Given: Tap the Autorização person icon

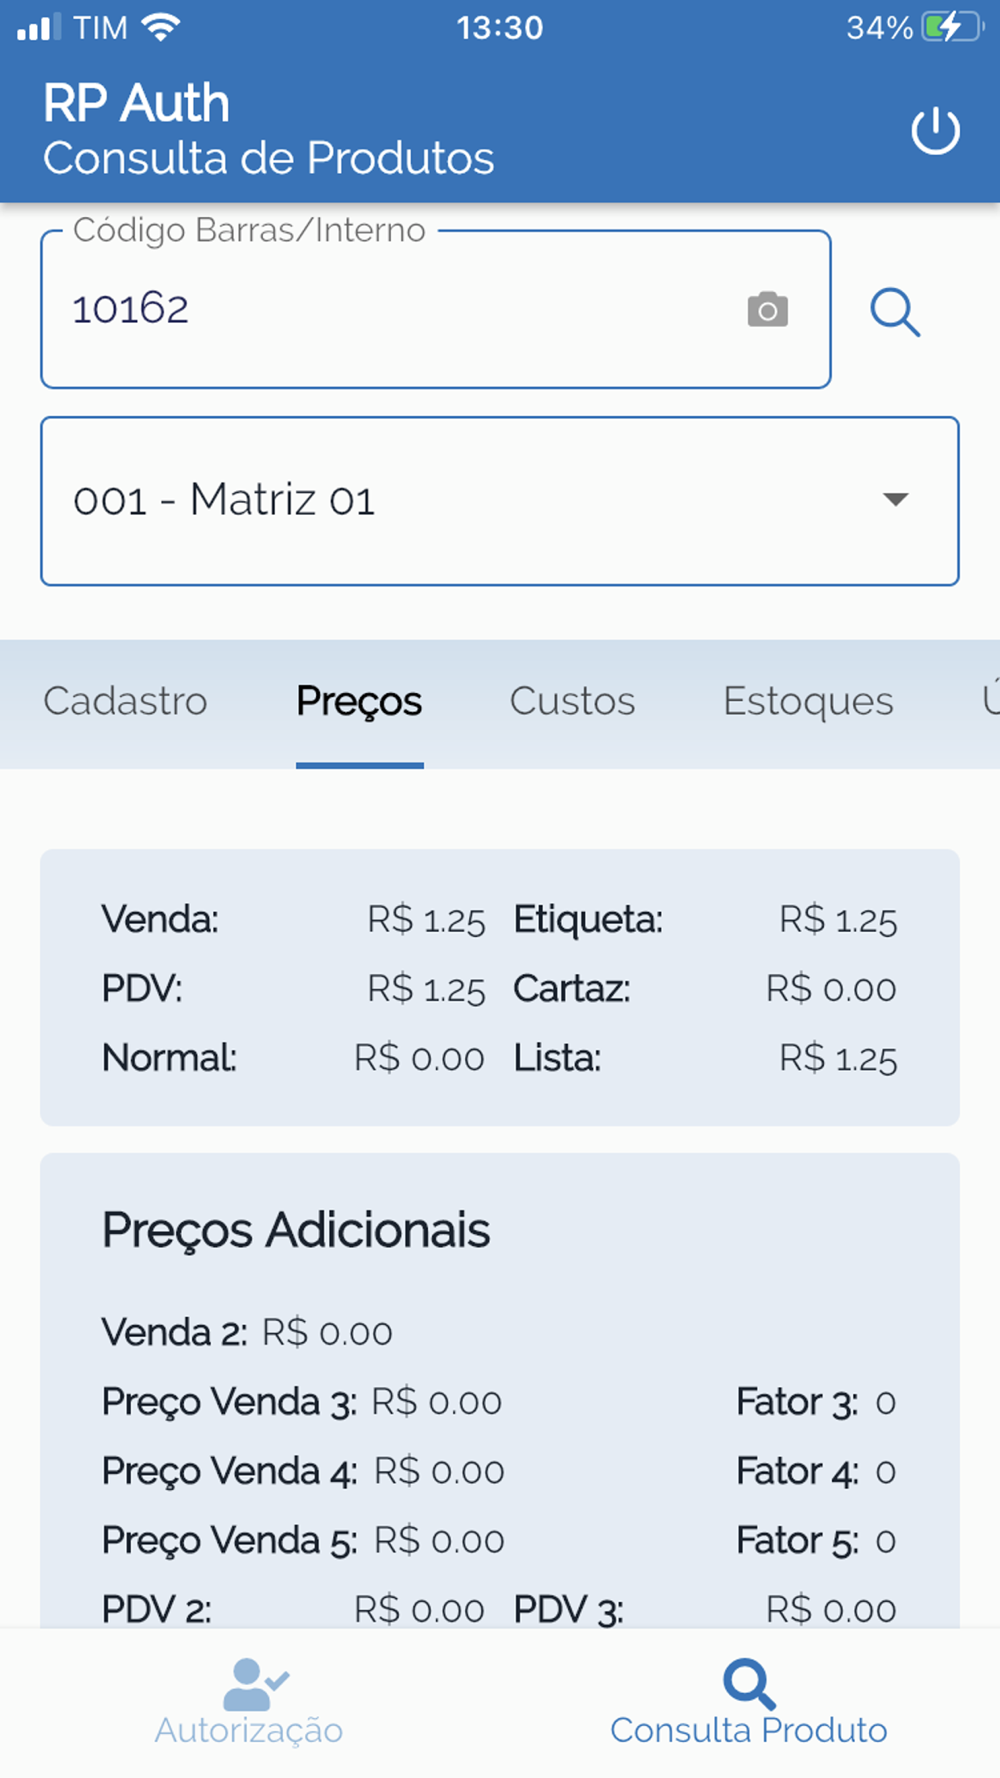Looking at the screenshot, I should pyautogui.click(x=254, y=1685).
